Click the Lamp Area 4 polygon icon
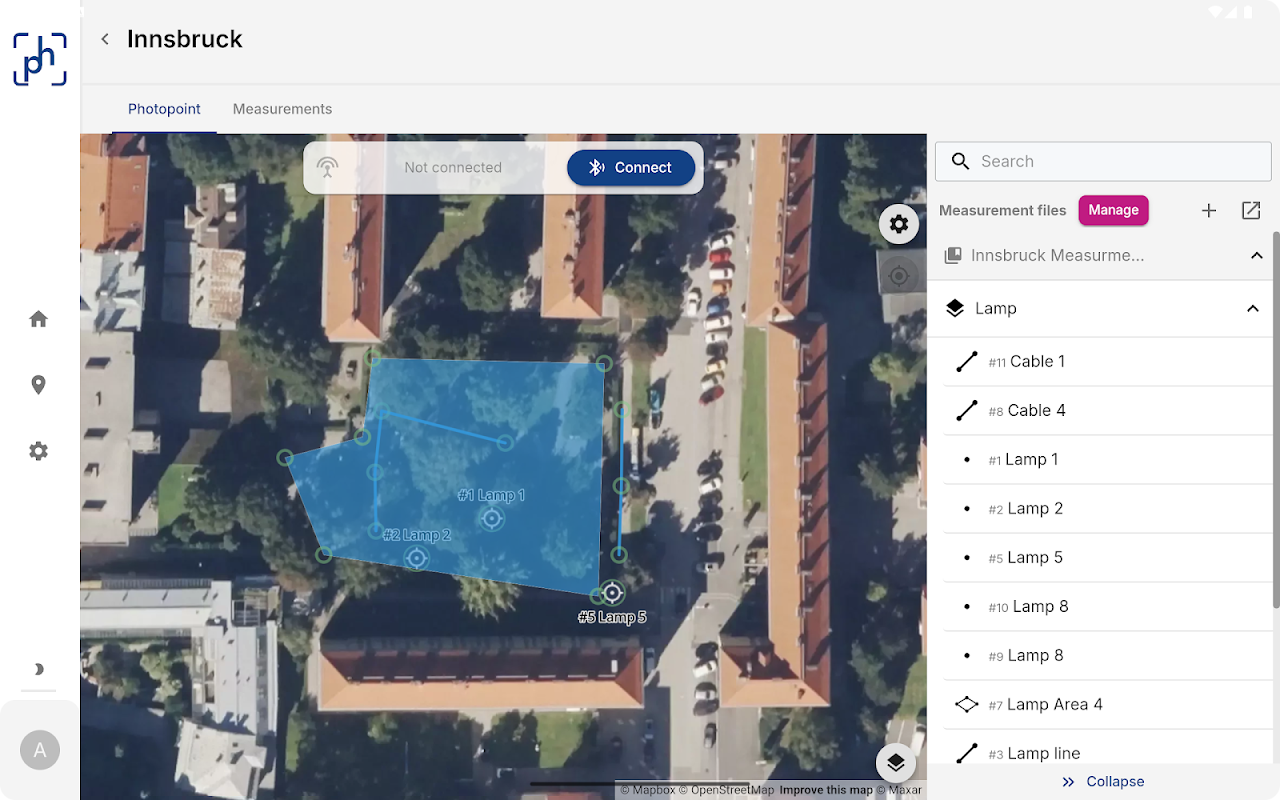The image size is (1280, 800). click(966, 704)
